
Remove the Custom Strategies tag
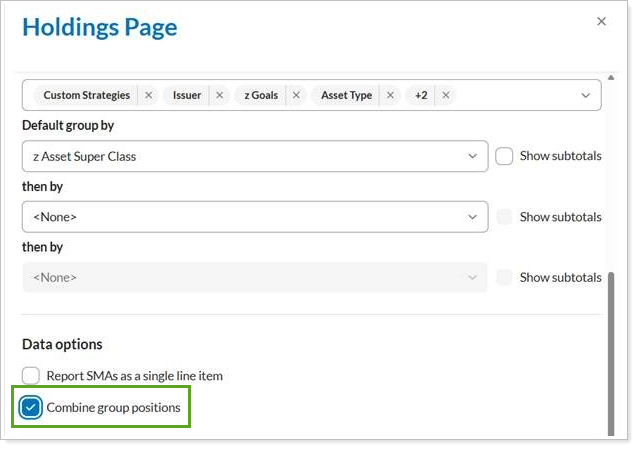(x=149, y=96)
